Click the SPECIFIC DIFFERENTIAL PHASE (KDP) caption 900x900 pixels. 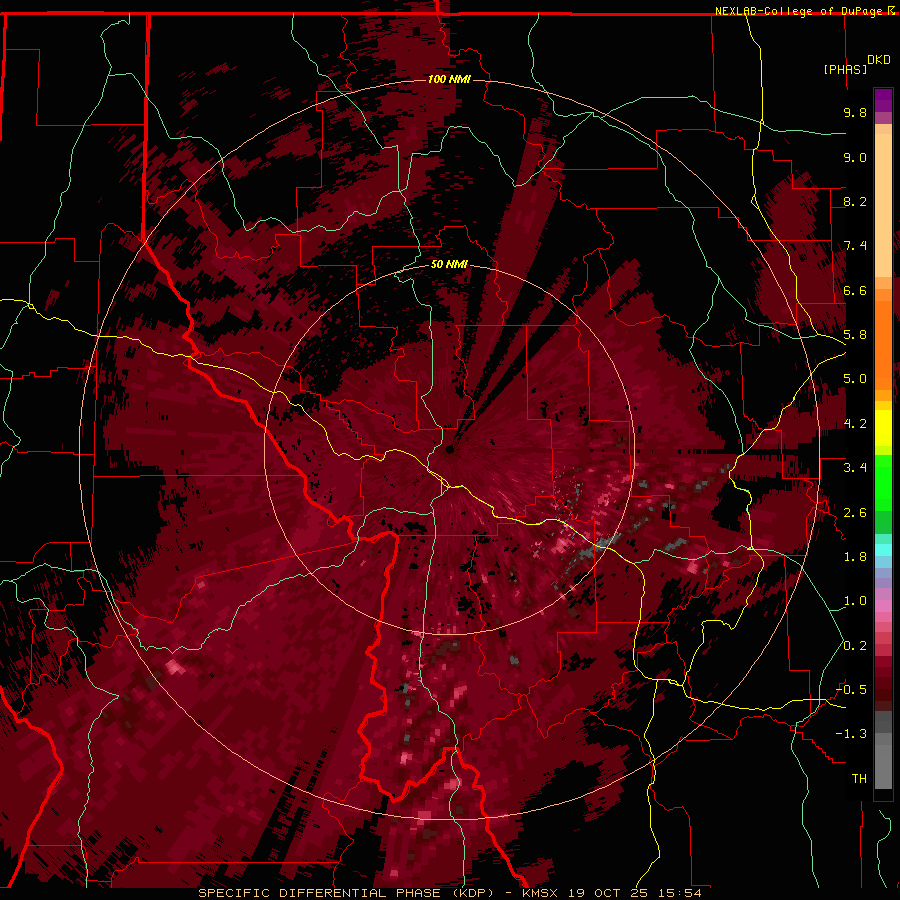(x=346, y=893)
